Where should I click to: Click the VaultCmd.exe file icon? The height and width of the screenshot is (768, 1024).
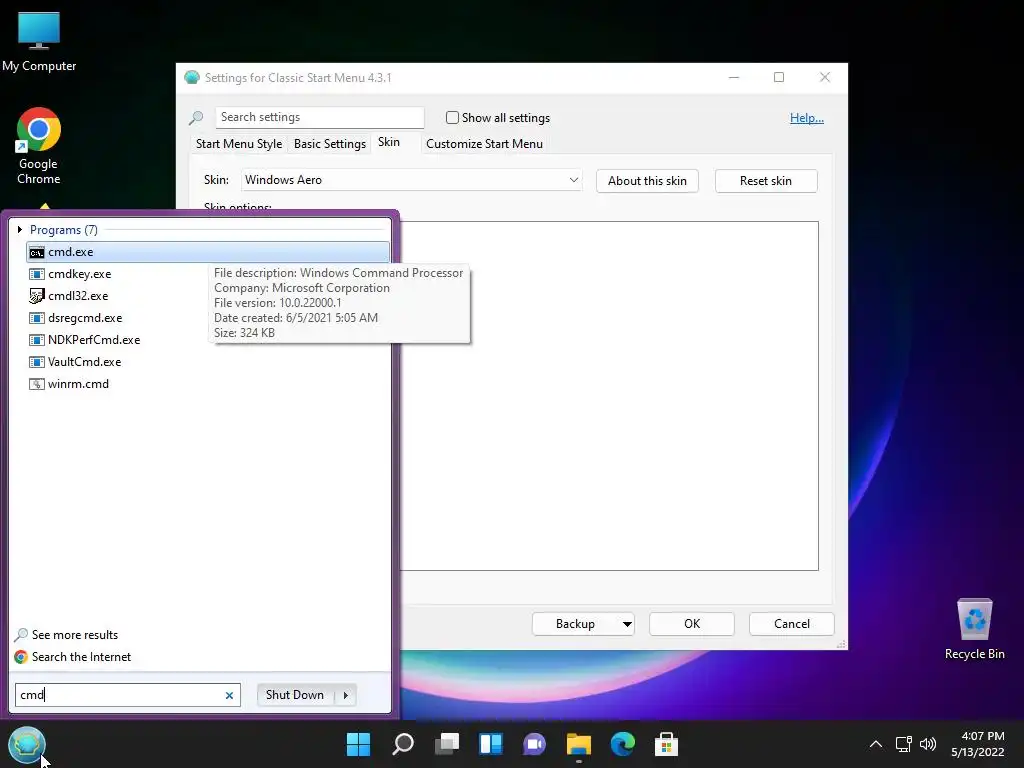tap(37, 362)
